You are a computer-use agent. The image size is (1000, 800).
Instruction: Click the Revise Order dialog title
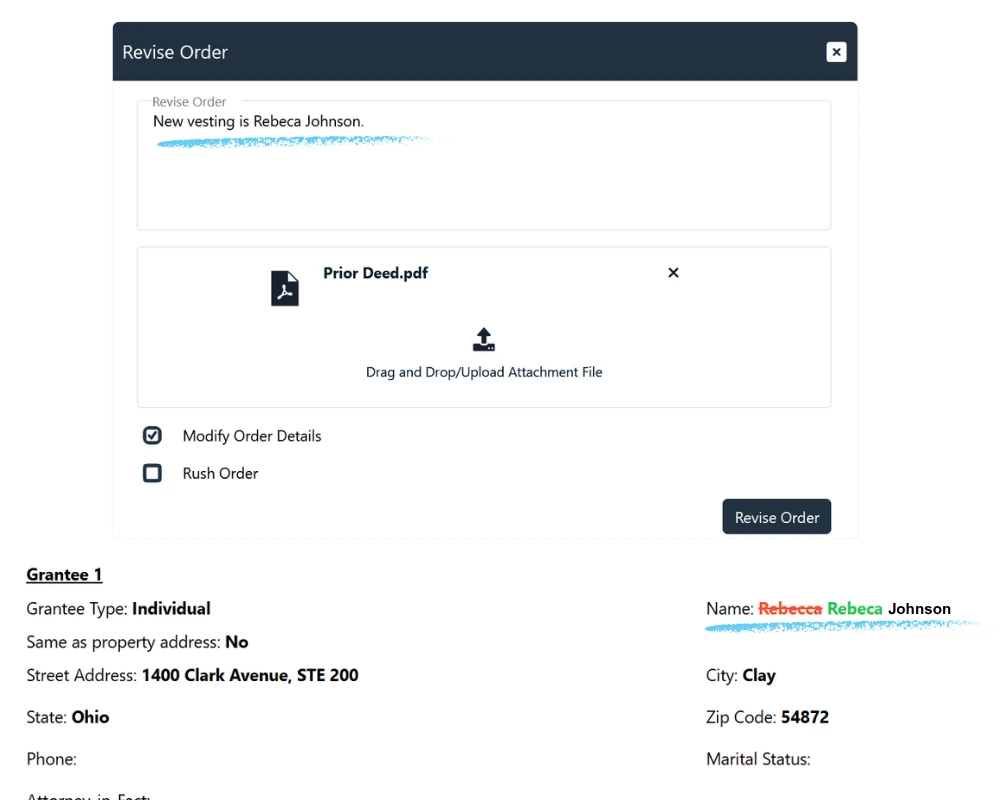coord(175,52)
